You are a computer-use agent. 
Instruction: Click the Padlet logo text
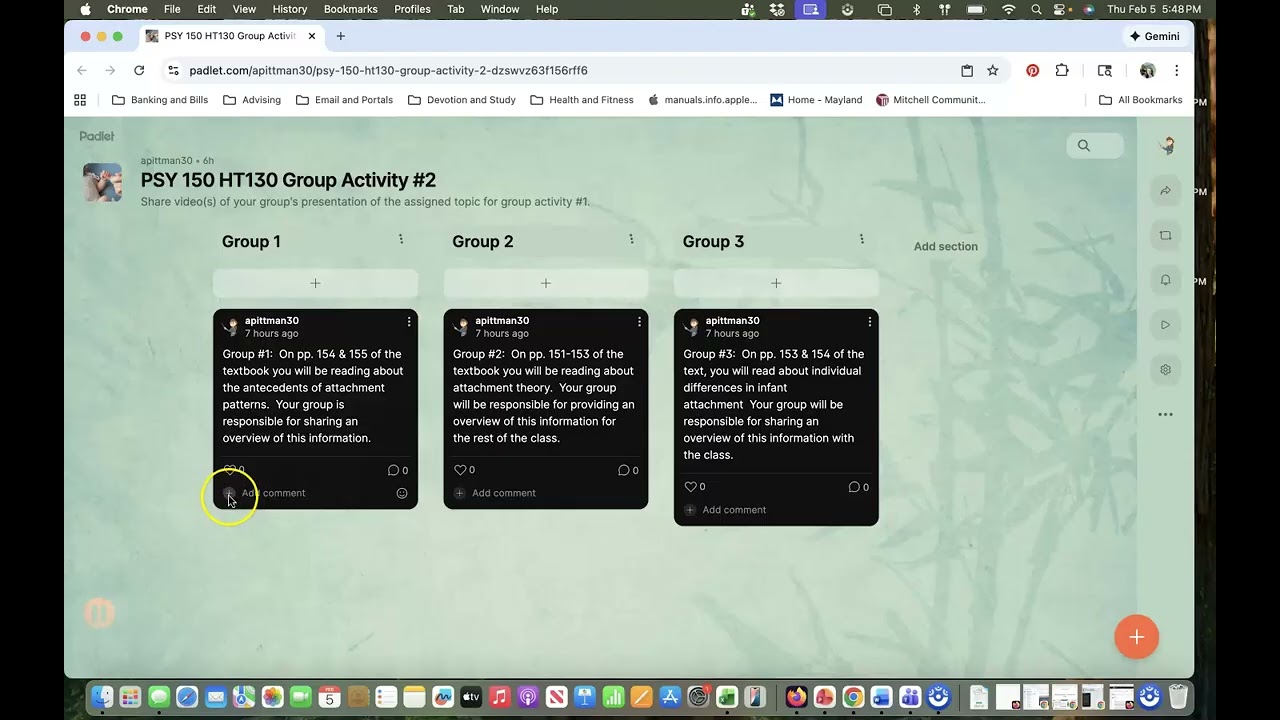pyautogui.click(x=97, y=136)
